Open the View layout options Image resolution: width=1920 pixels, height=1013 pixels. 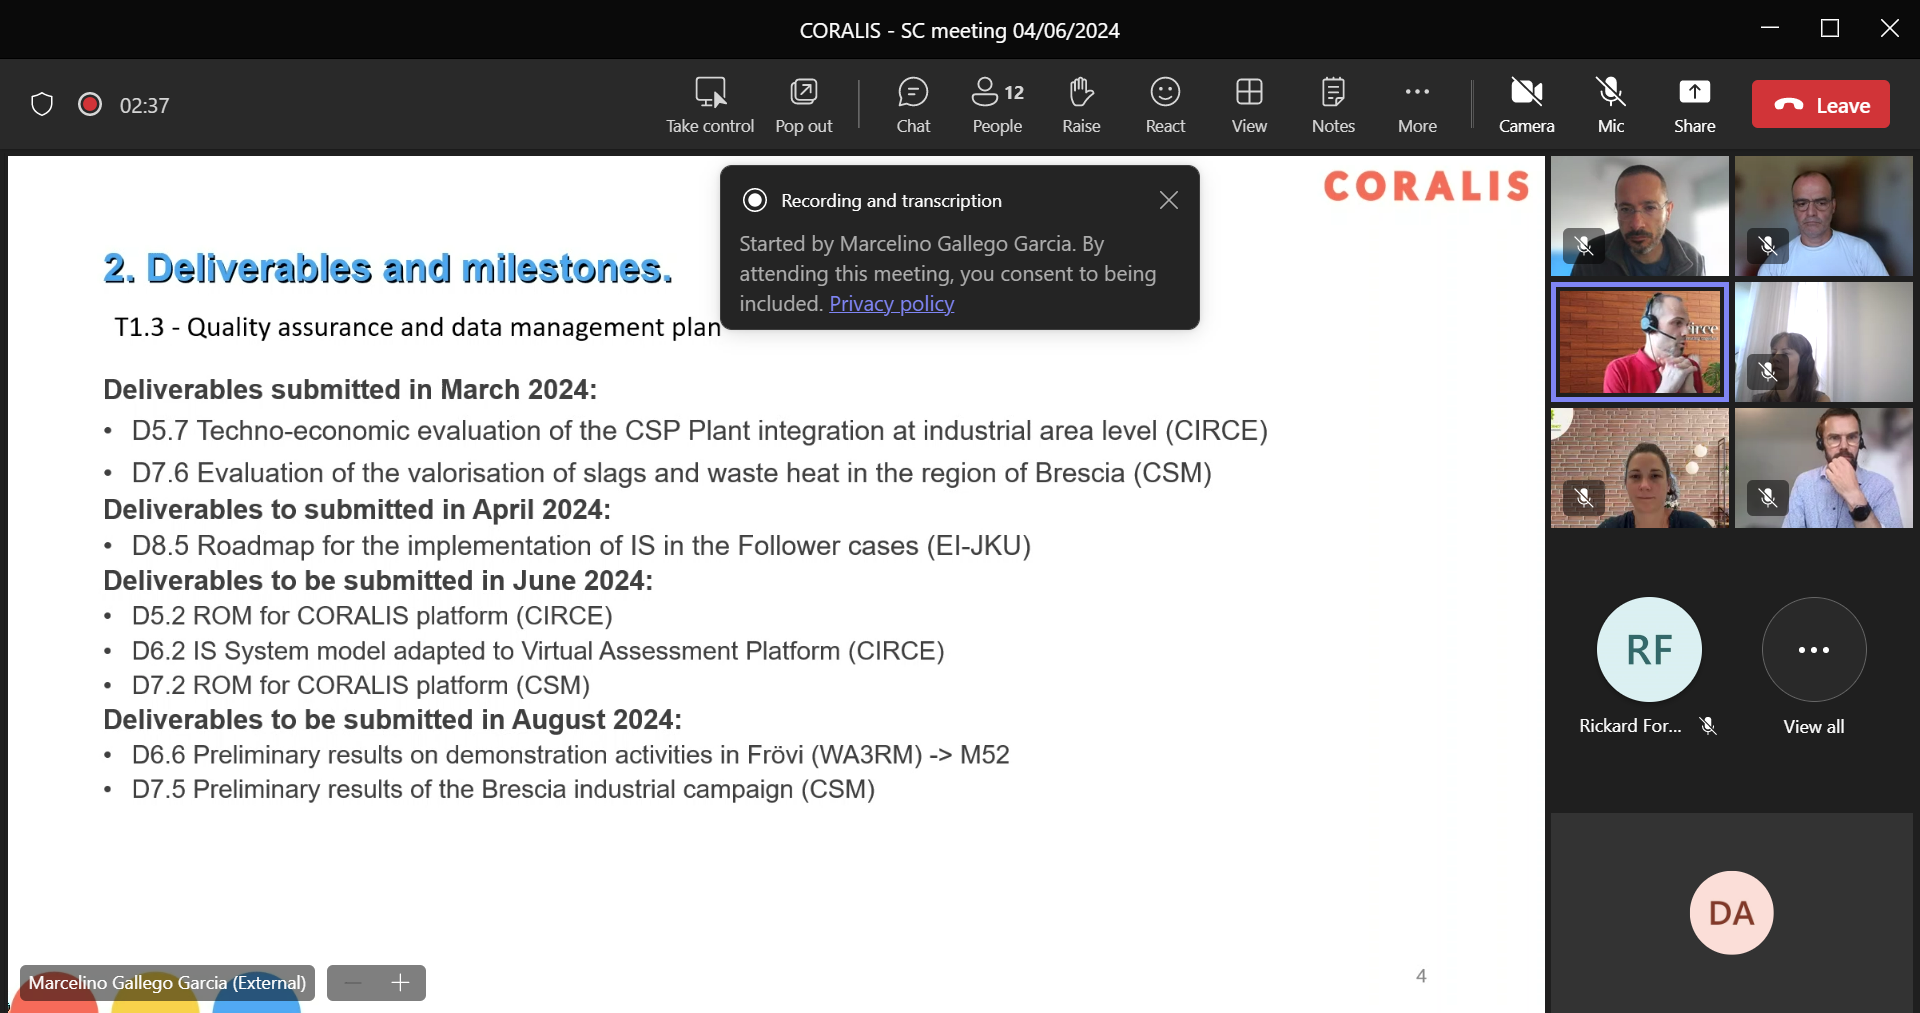pos(1249,105)
